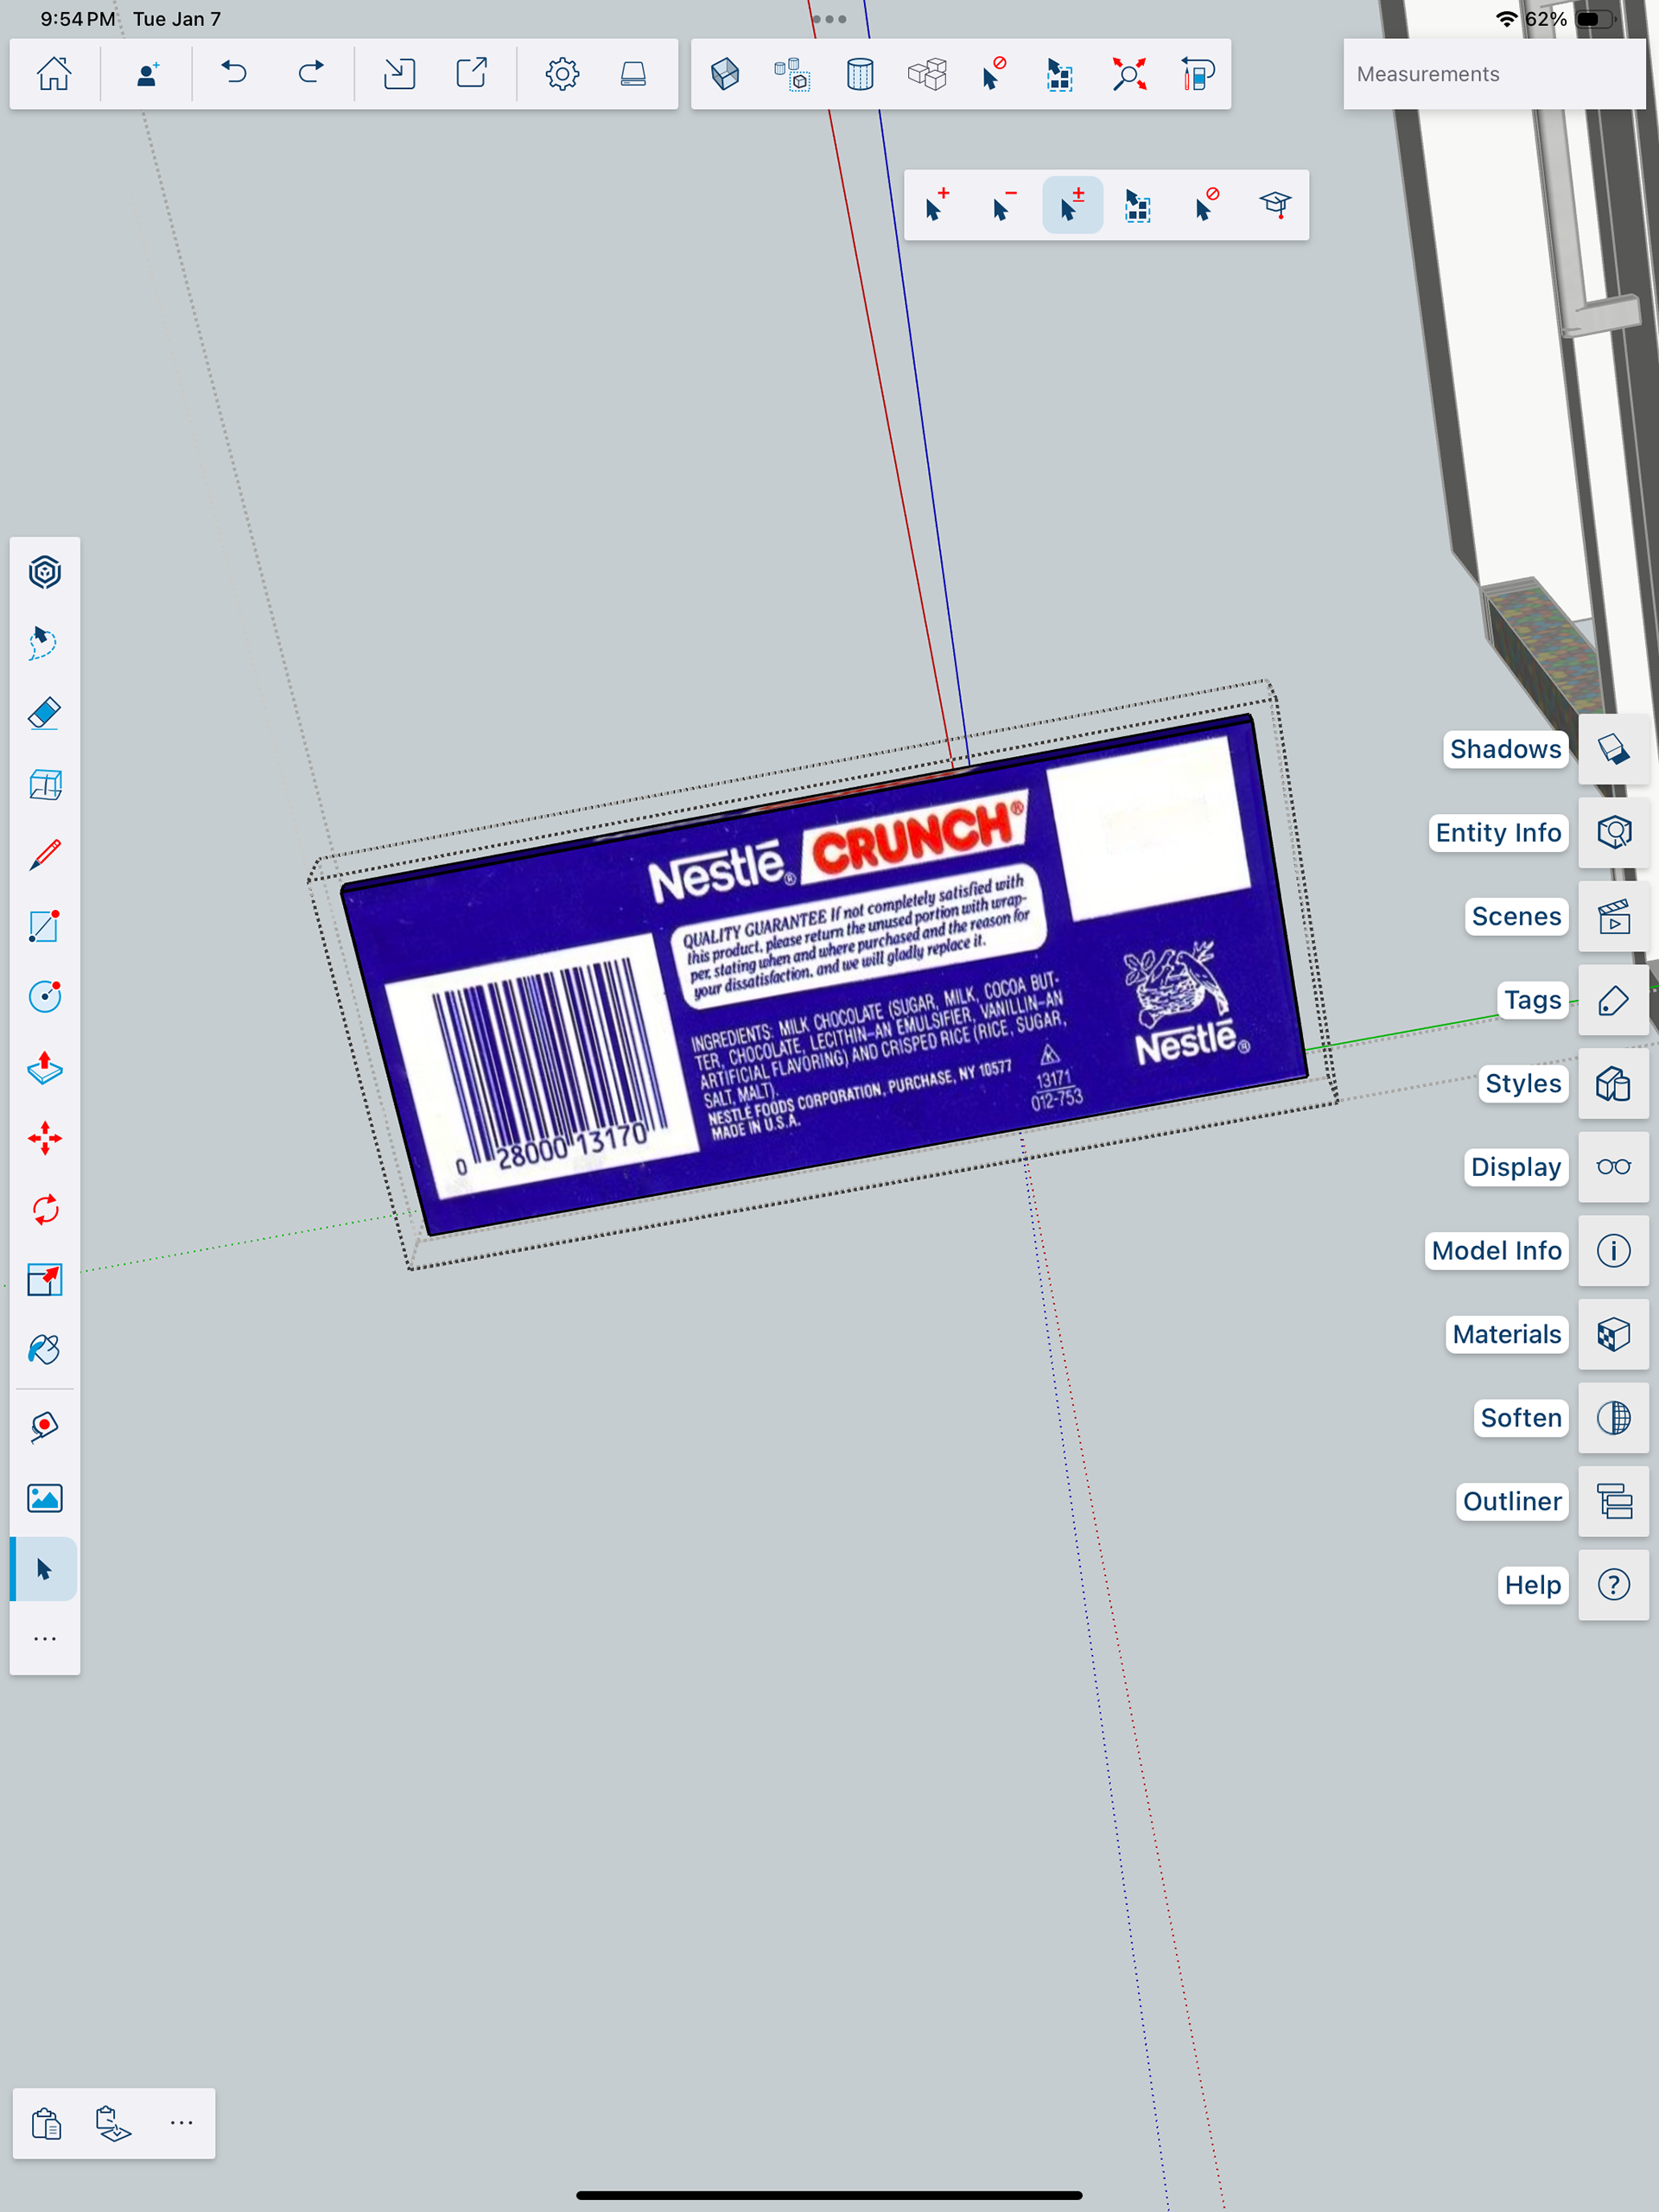Enable subtract-from-selection mode
Screen dimensions: 1659x2212
coord(1004,205)
